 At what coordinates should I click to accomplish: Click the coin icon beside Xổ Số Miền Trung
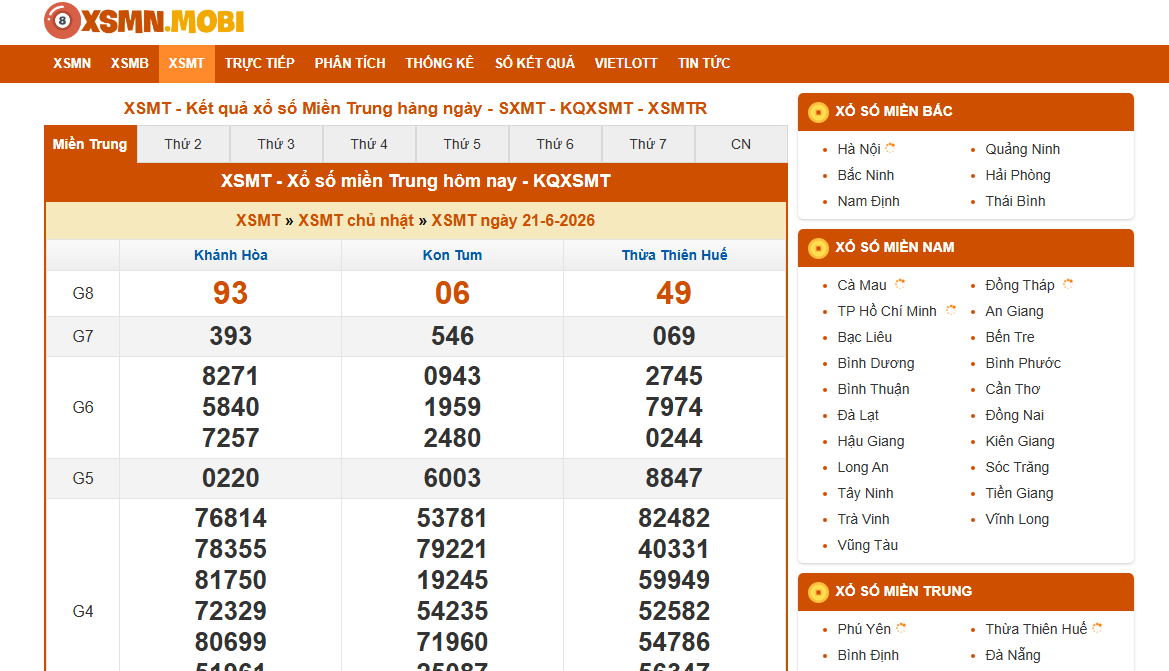coord(818,592)
